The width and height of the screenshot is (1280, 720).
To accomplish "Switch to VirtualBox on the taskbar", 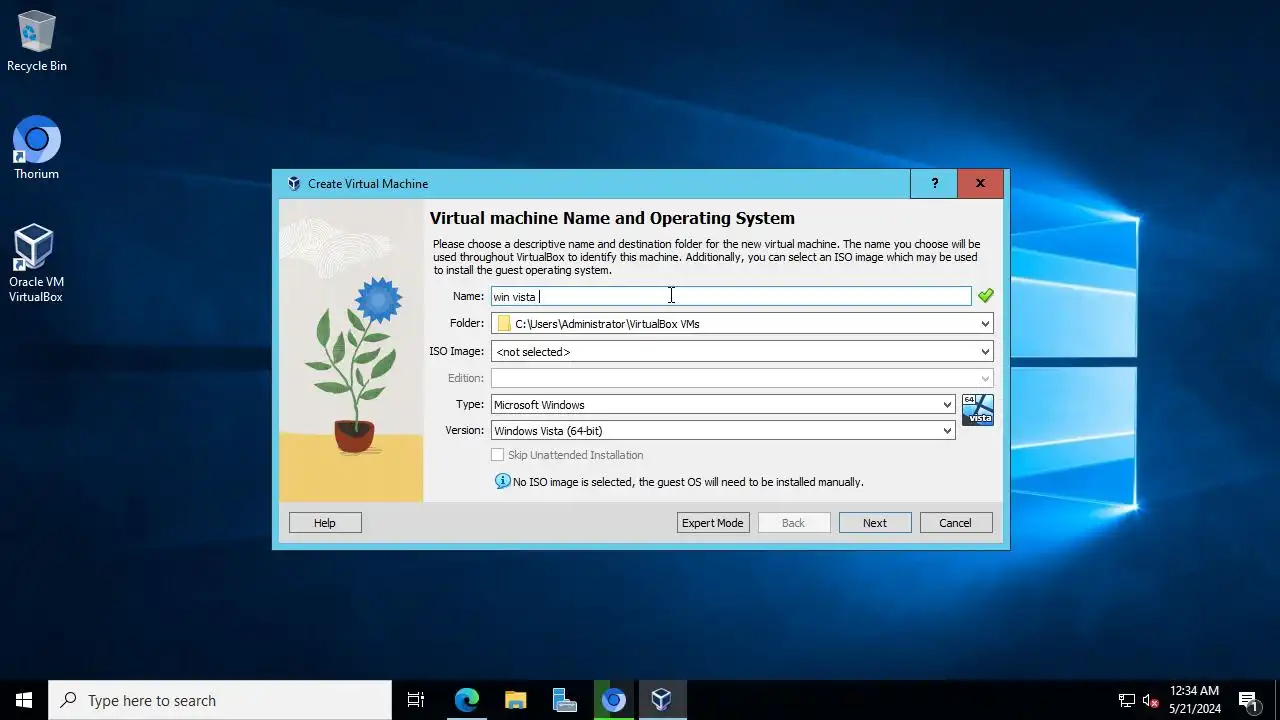I will coord(661,700).
